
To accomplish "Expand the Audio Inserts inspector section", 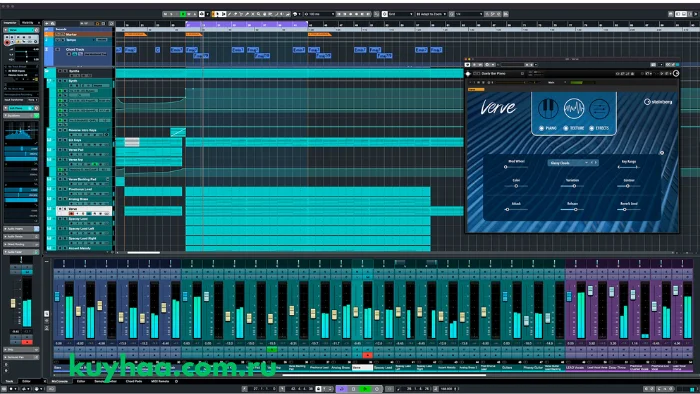I will click(x=21, y=229).
